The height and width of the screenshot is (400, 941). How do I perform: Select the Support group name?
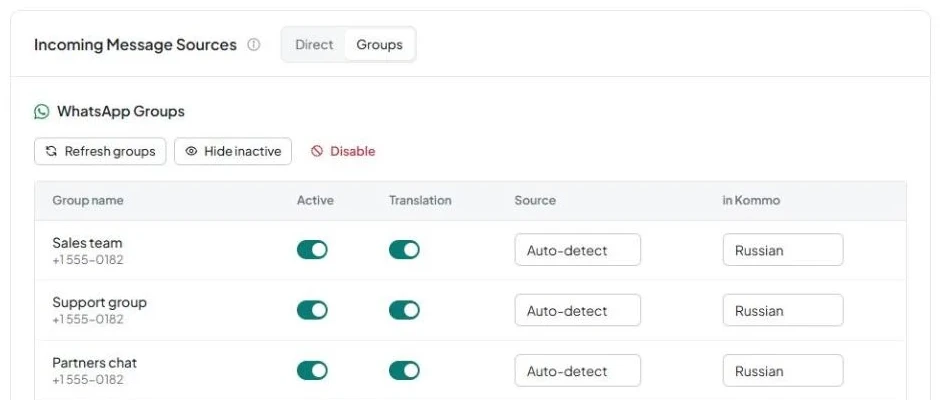click(99, 302)
